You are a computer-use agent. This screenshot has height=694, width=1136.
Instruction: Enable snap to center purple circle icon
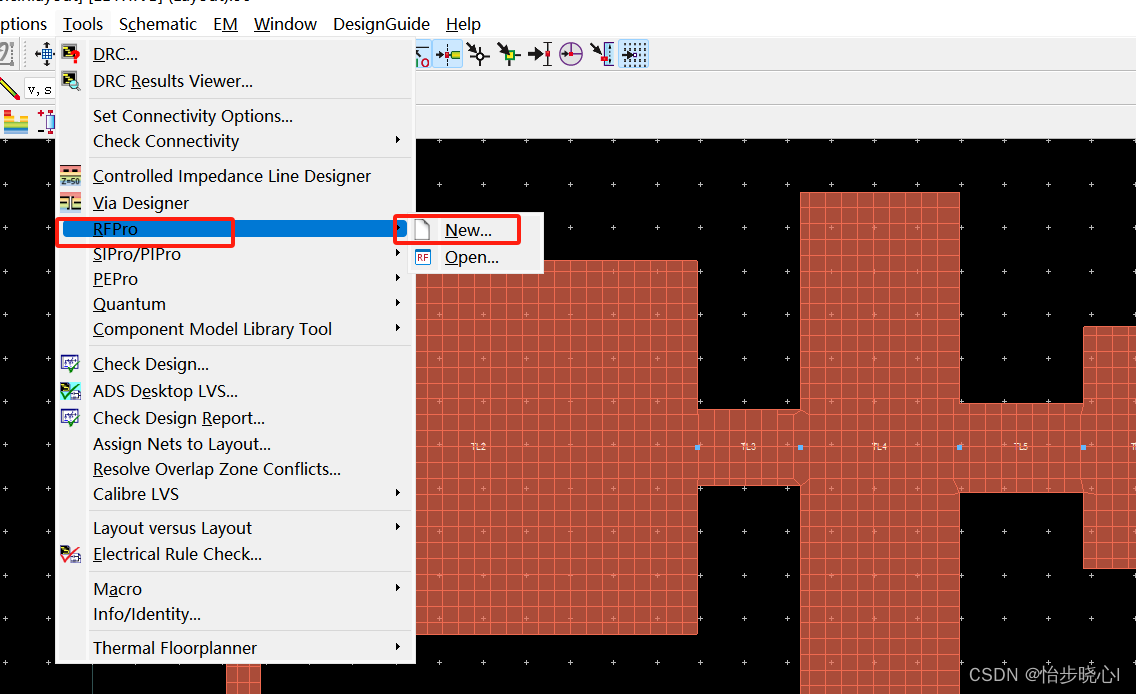point(571,54)
